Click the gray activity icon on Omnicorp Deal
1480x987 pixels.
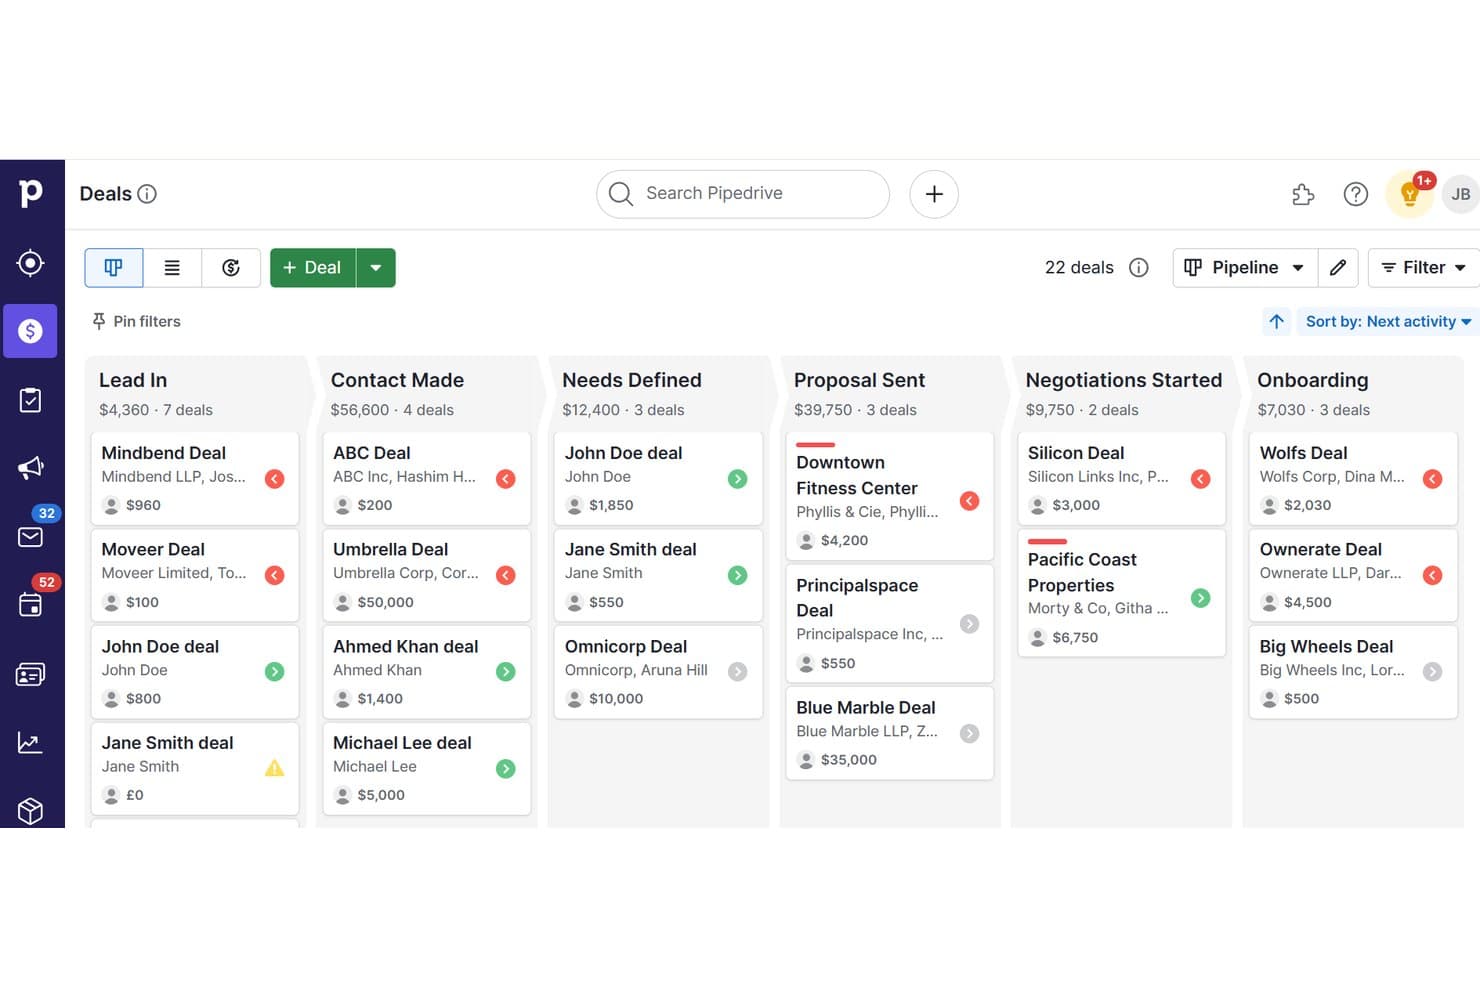point(738,672)
